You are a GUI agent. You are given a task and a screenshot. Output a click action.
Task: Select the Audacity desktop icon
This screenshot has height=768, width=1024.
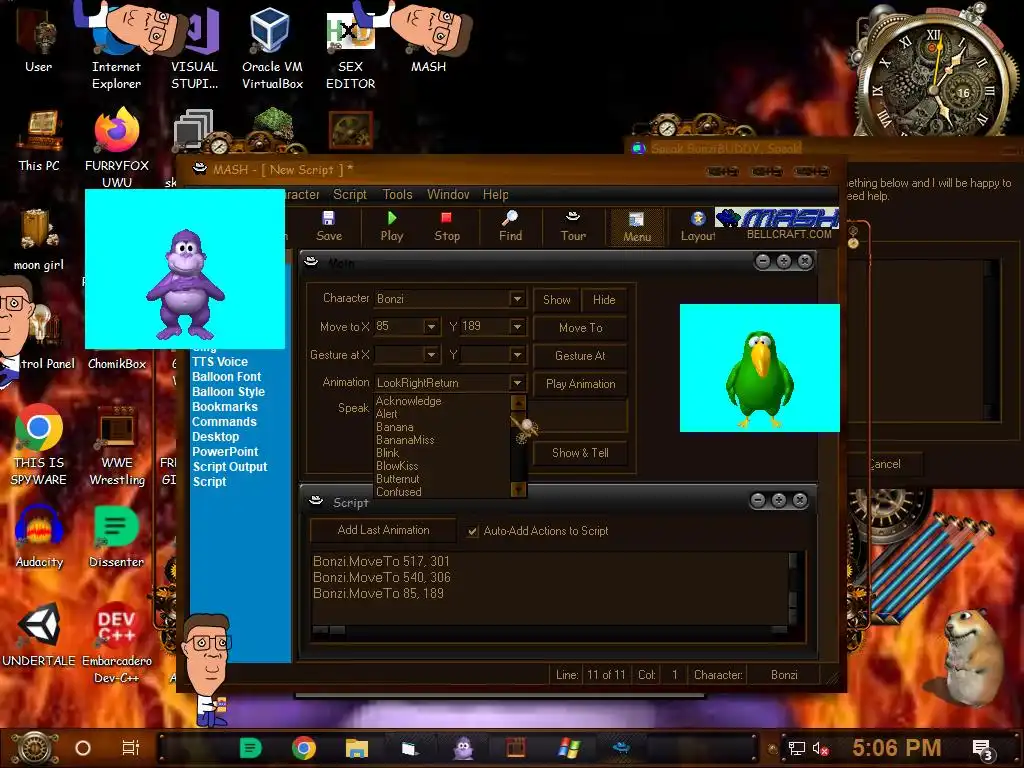39,537
